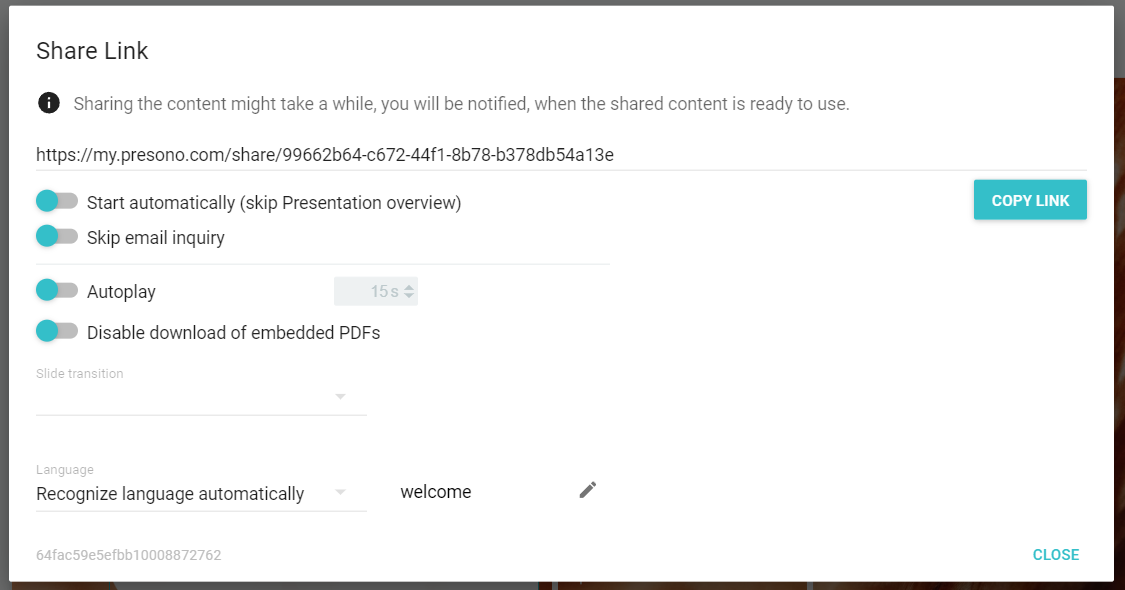This screenshot has width=1125, height=590.
Task: Close the Share Link dialog
Action: 1055,555
